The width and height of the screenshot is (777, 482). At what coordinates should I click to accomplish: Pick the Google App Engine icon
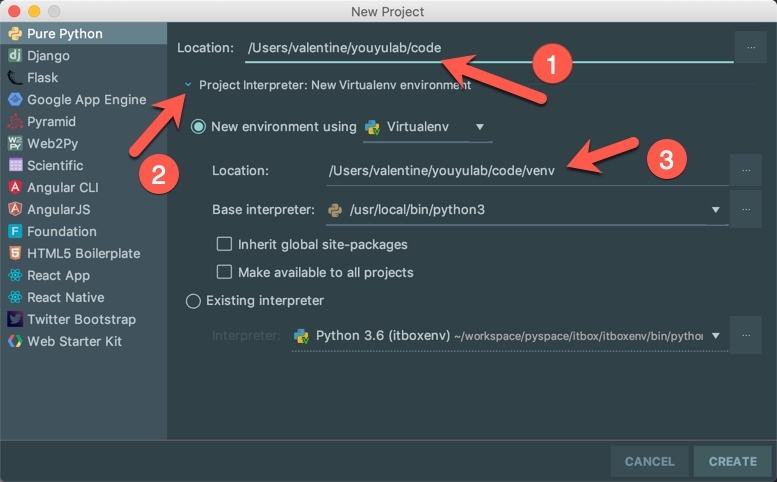tap(15, 100)
